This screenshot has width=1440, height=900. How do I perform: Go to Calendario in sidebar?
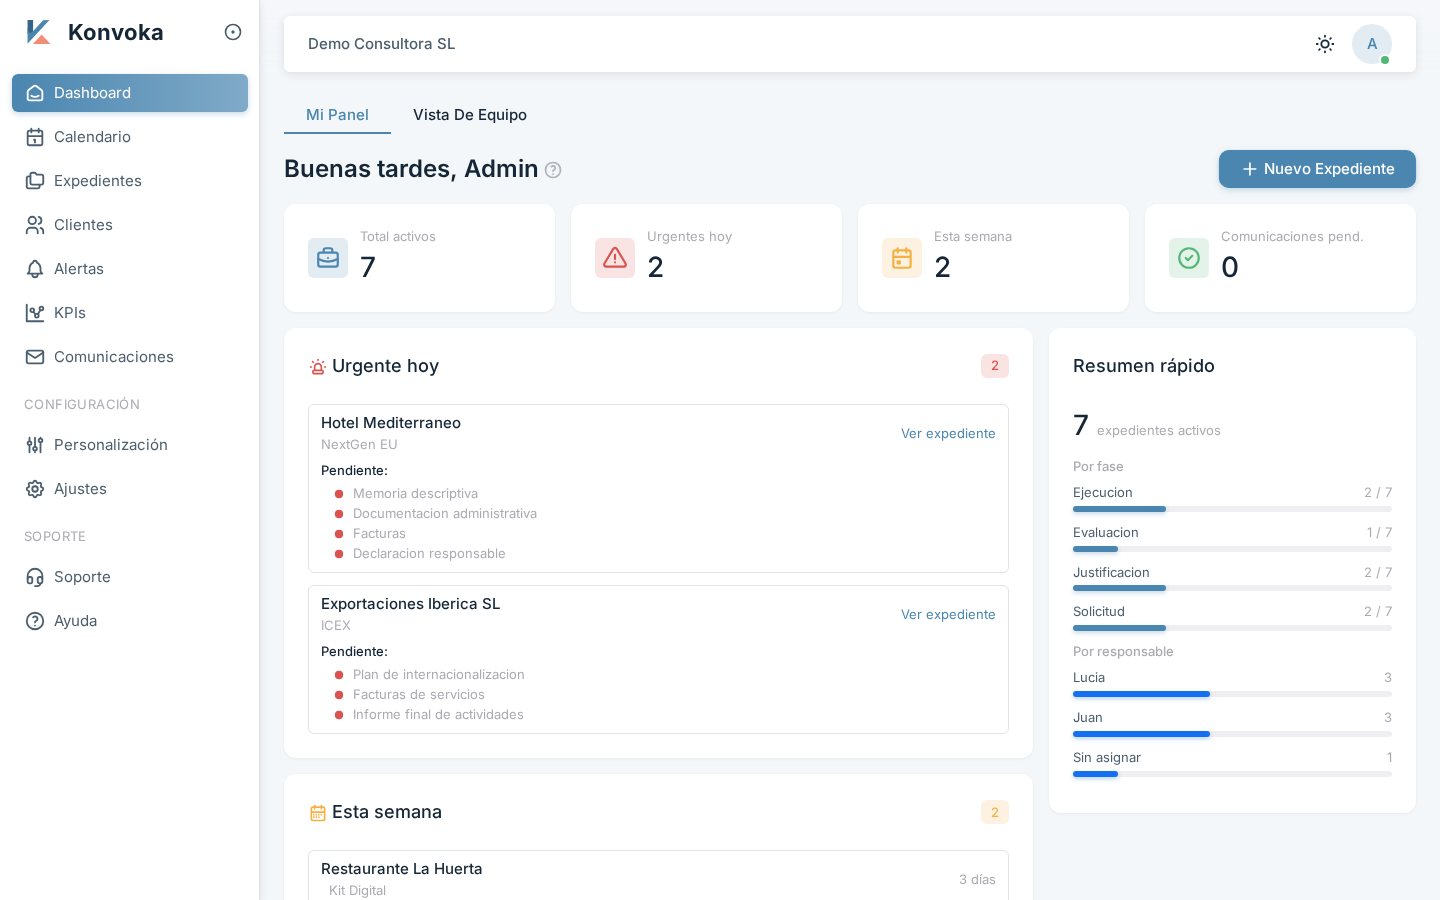point(130,137)
